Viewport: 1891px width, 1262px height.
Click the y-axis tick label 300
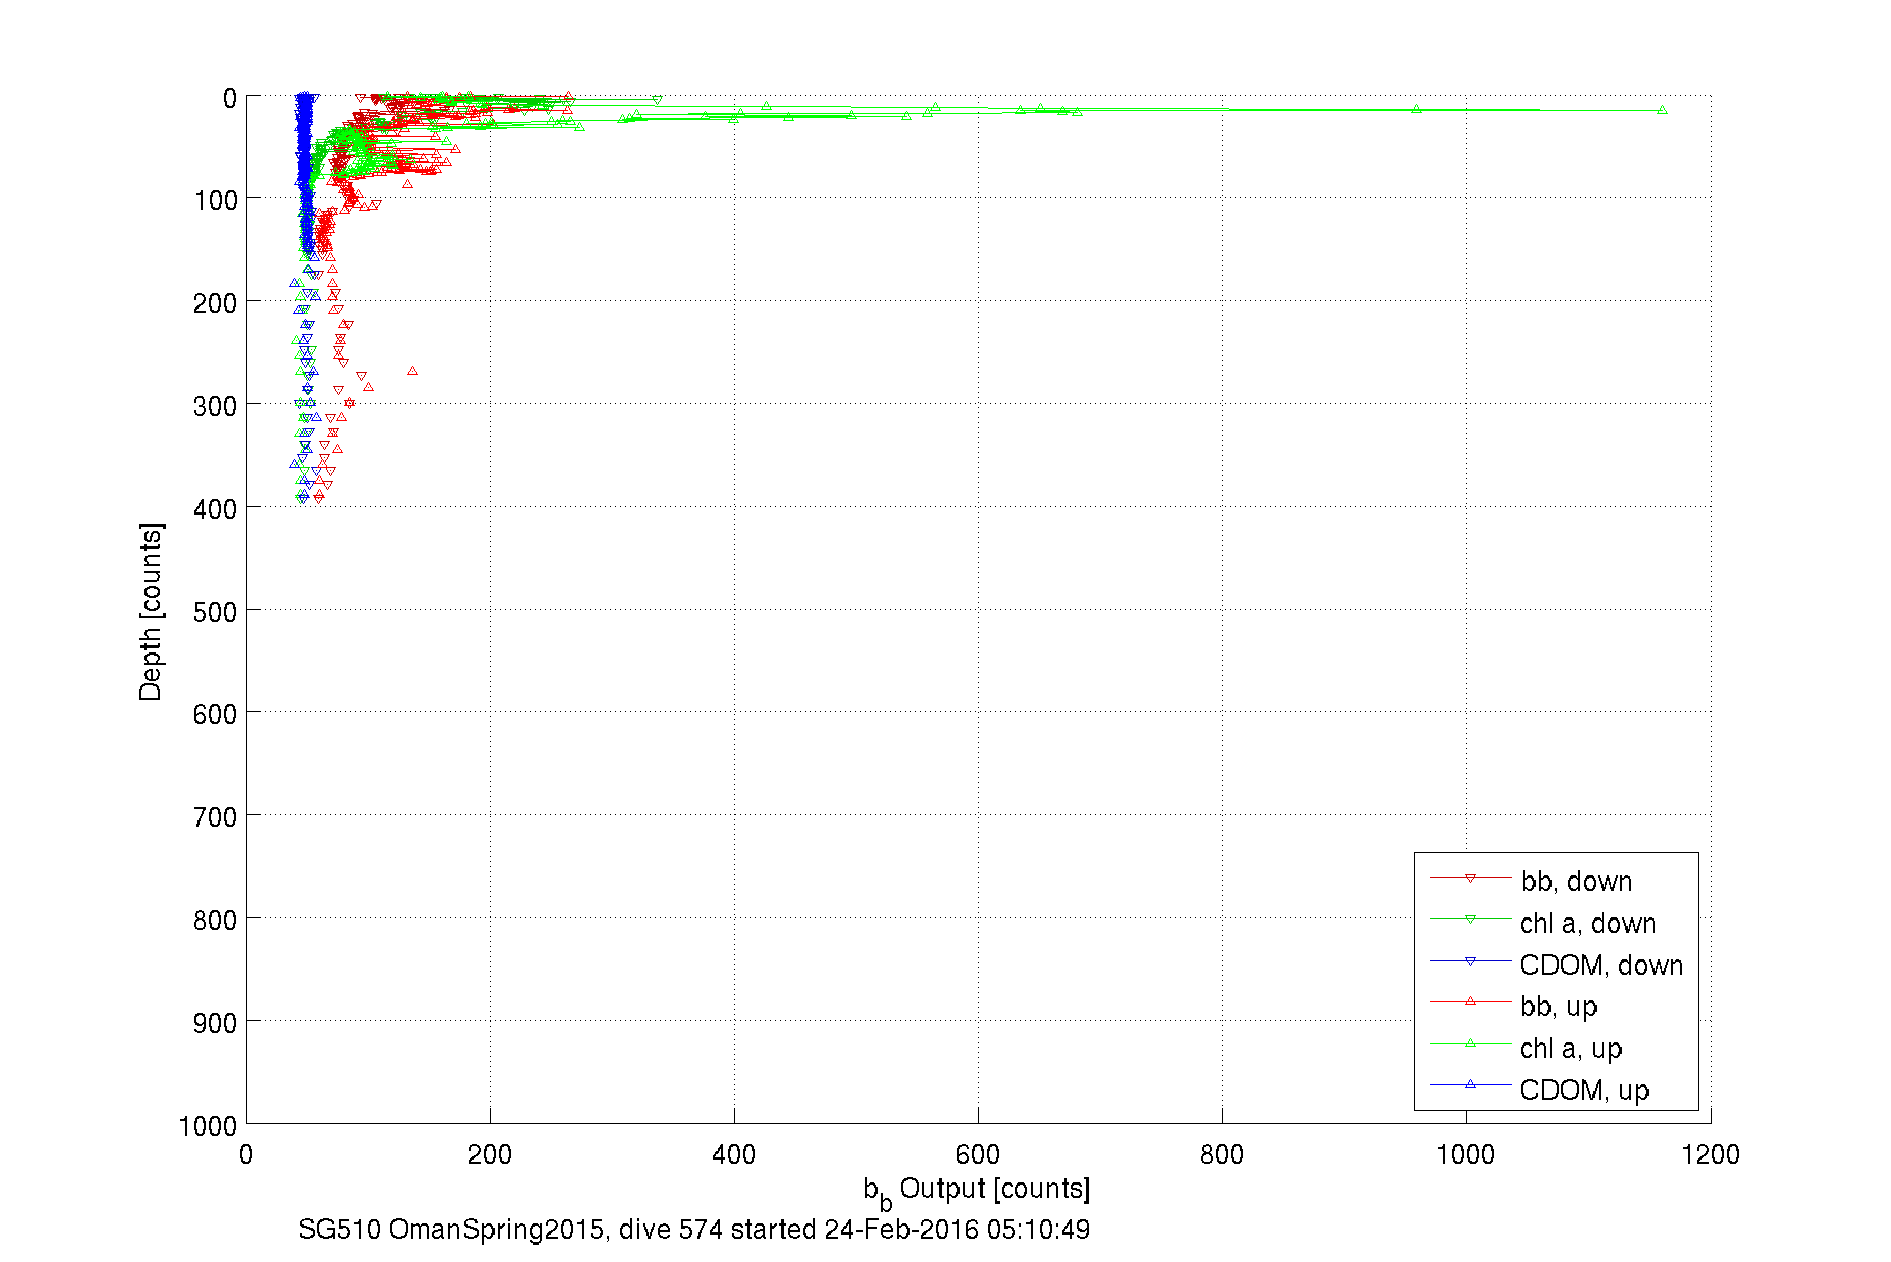[215, 406]
